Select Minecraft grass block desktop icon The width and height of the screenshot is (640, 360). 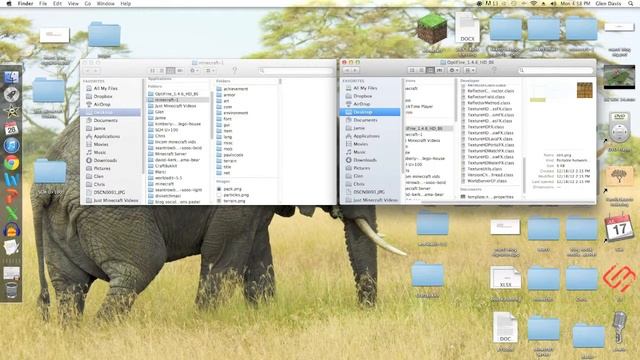pyautogui.click(x=432, y=30)
